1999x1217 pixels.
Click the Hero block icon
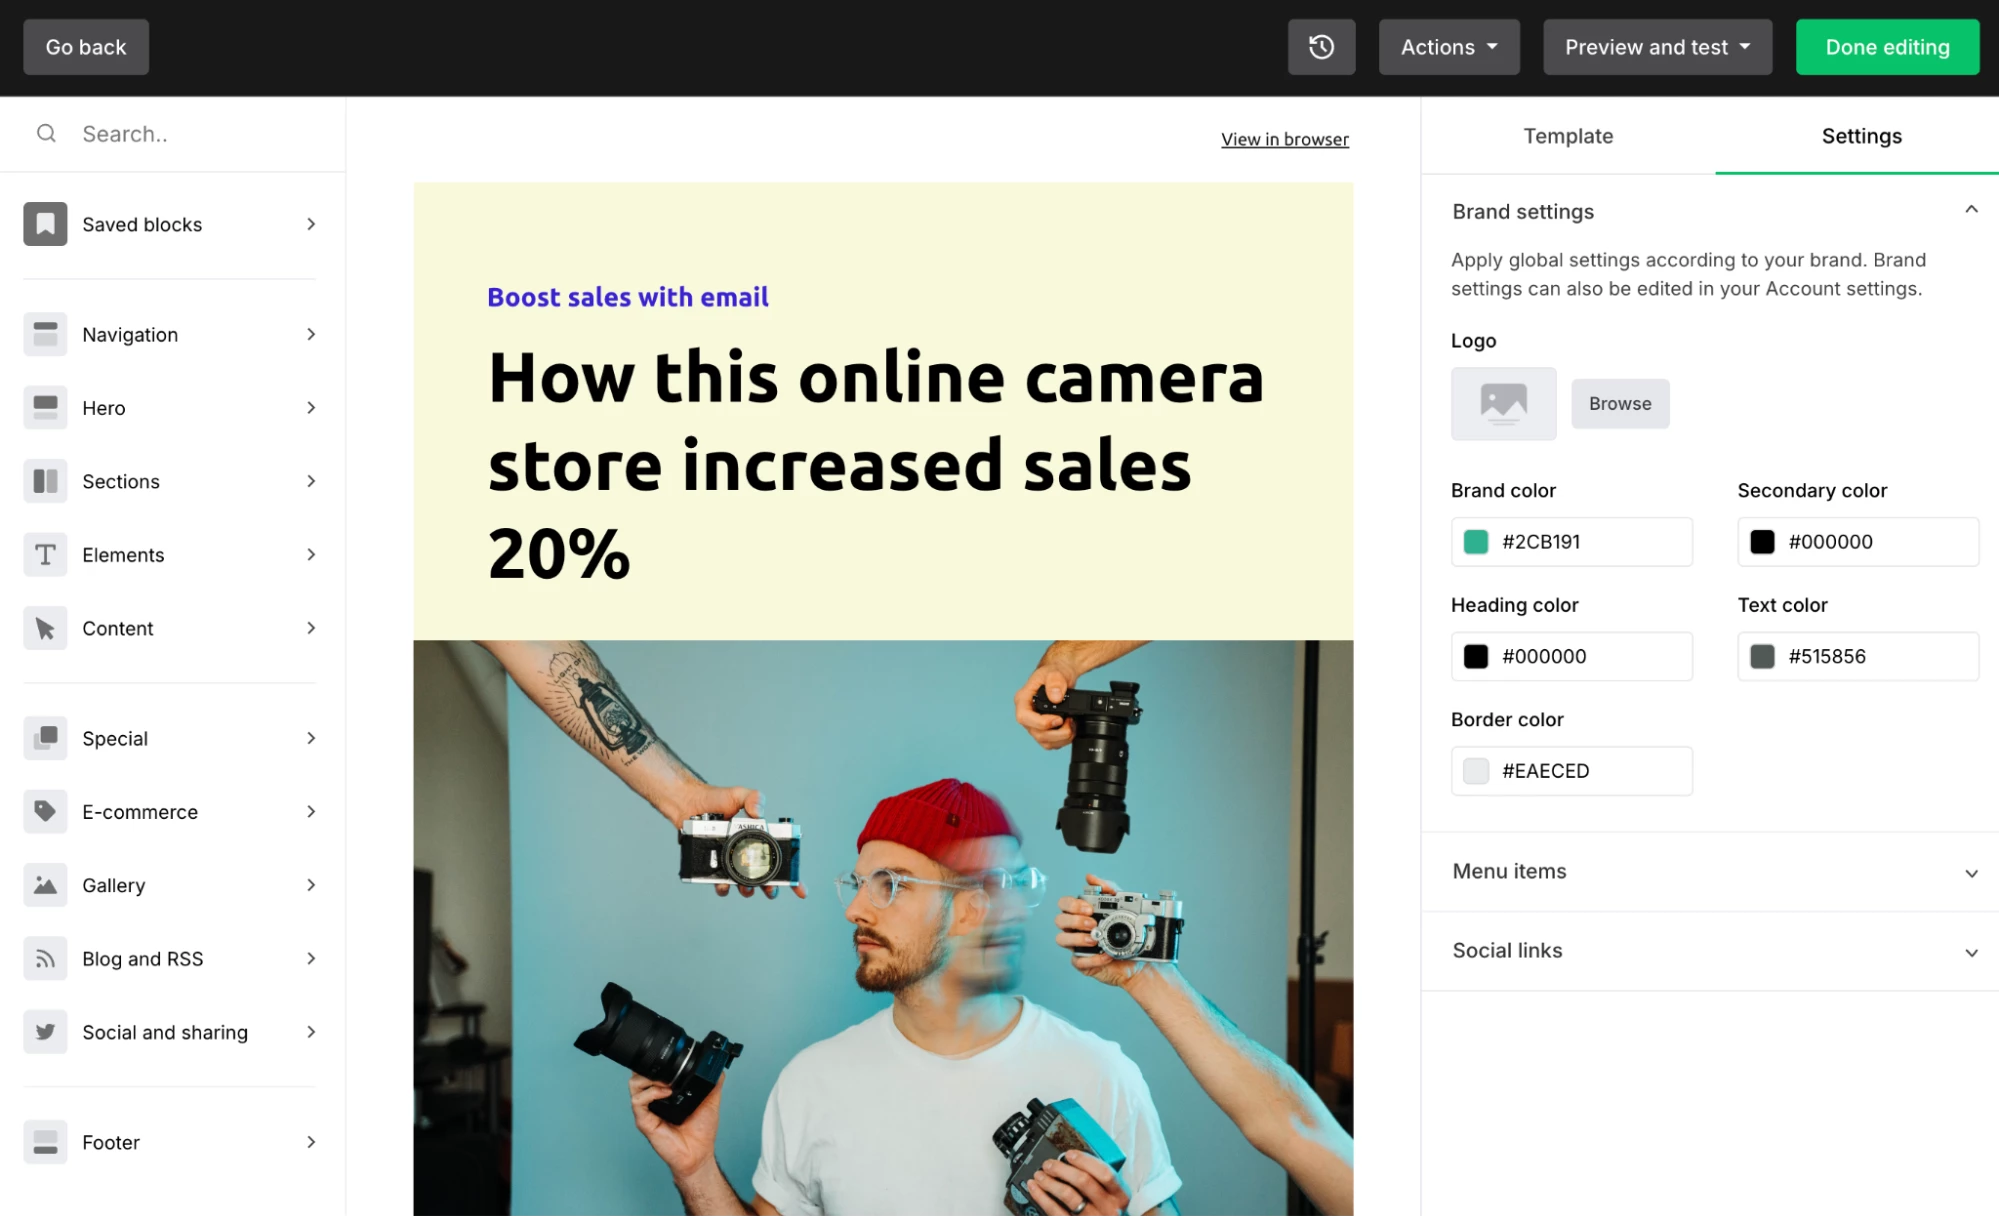(x=45, y=407)
